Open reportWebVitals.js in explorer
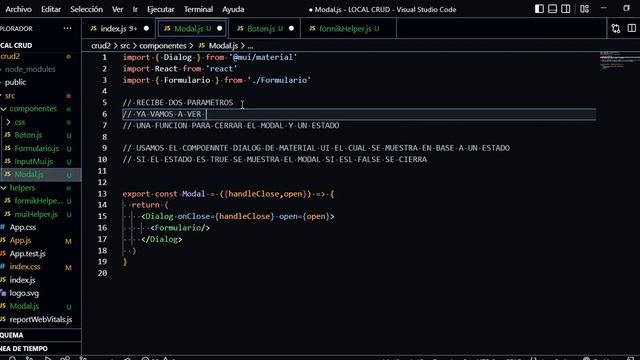Viewport: 640px width, 360px height. (x=40, y=320)
